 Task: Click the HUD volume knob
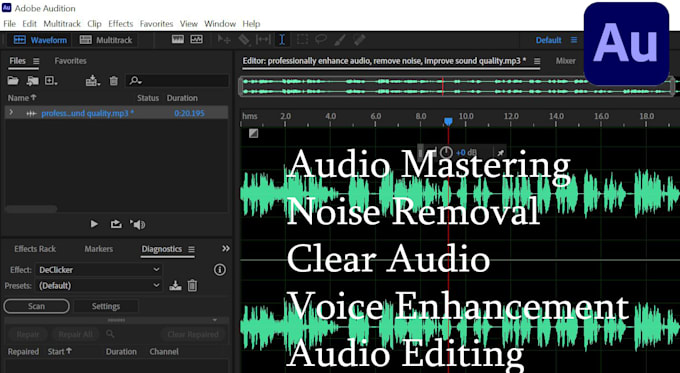click(446, 152)
